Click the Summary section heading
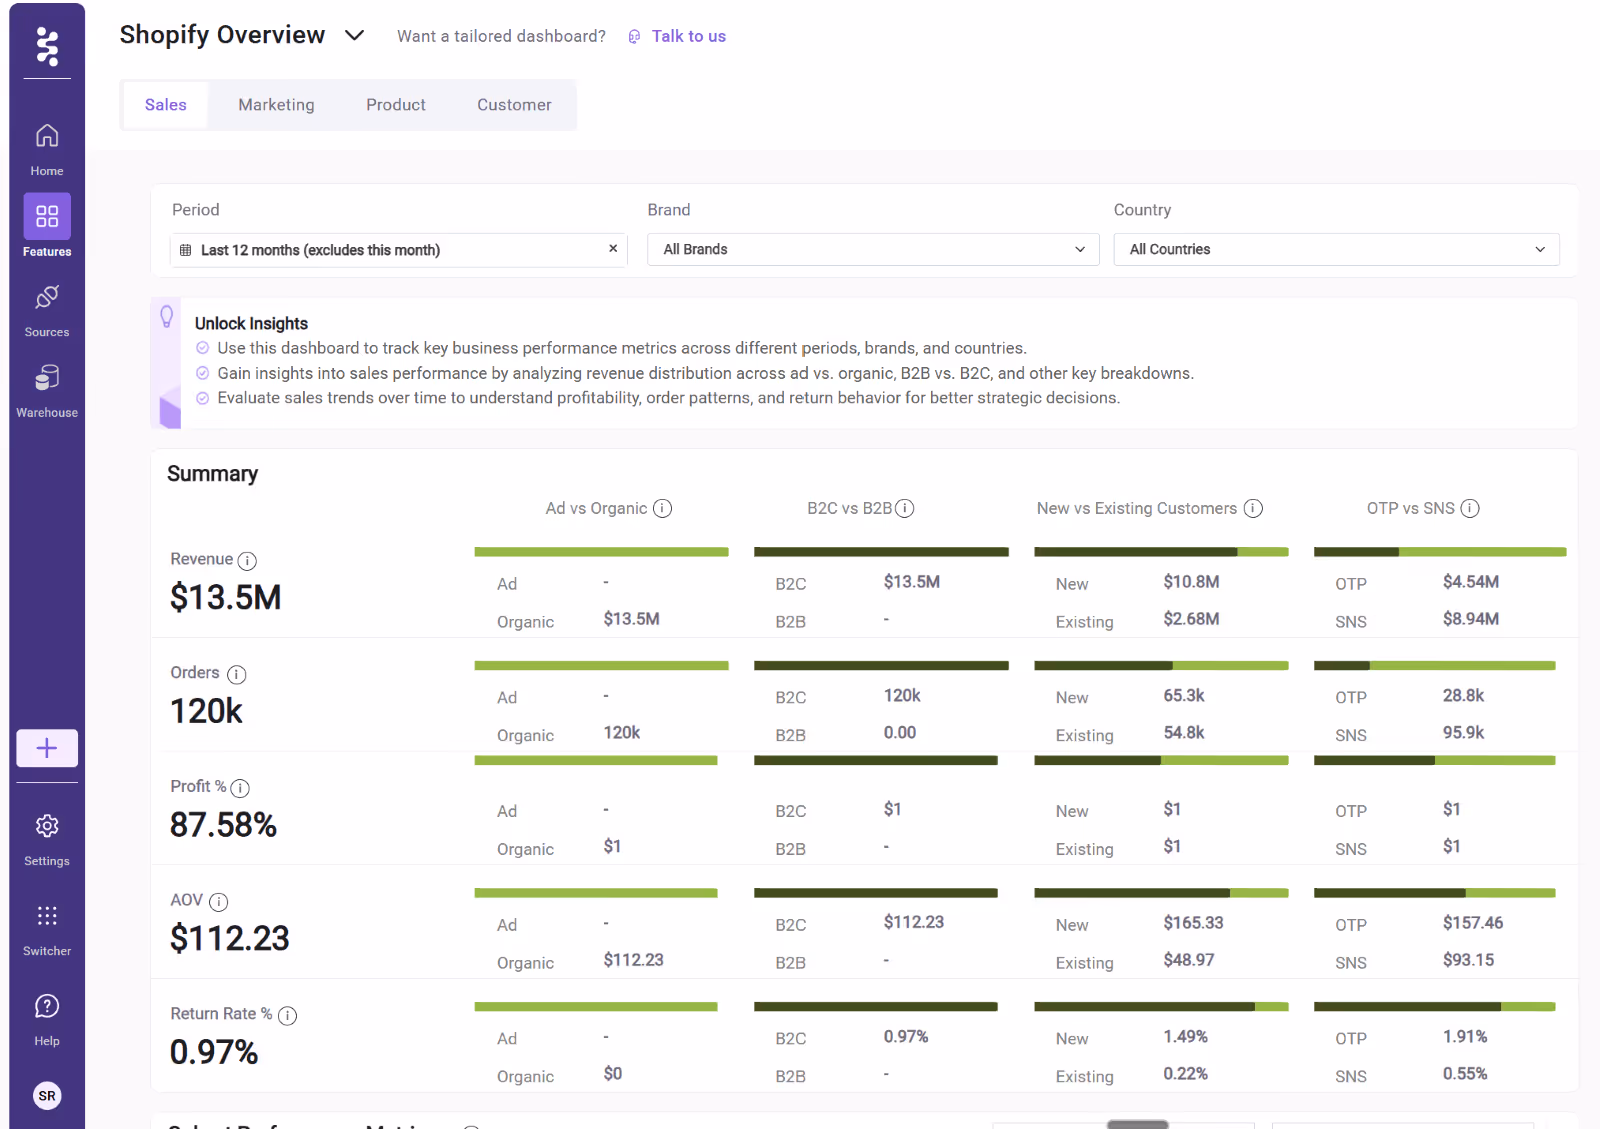The width and height of the screenshot is (1600, 1129). 212,474
